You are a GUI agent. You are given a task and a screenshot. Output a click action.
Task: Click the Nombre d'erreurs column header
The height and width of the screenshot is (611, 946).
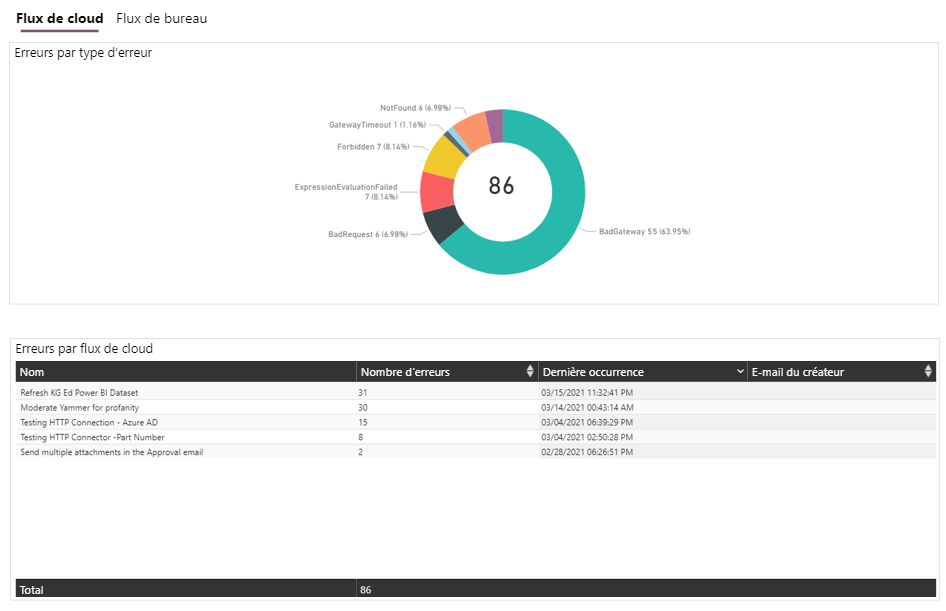447,372
